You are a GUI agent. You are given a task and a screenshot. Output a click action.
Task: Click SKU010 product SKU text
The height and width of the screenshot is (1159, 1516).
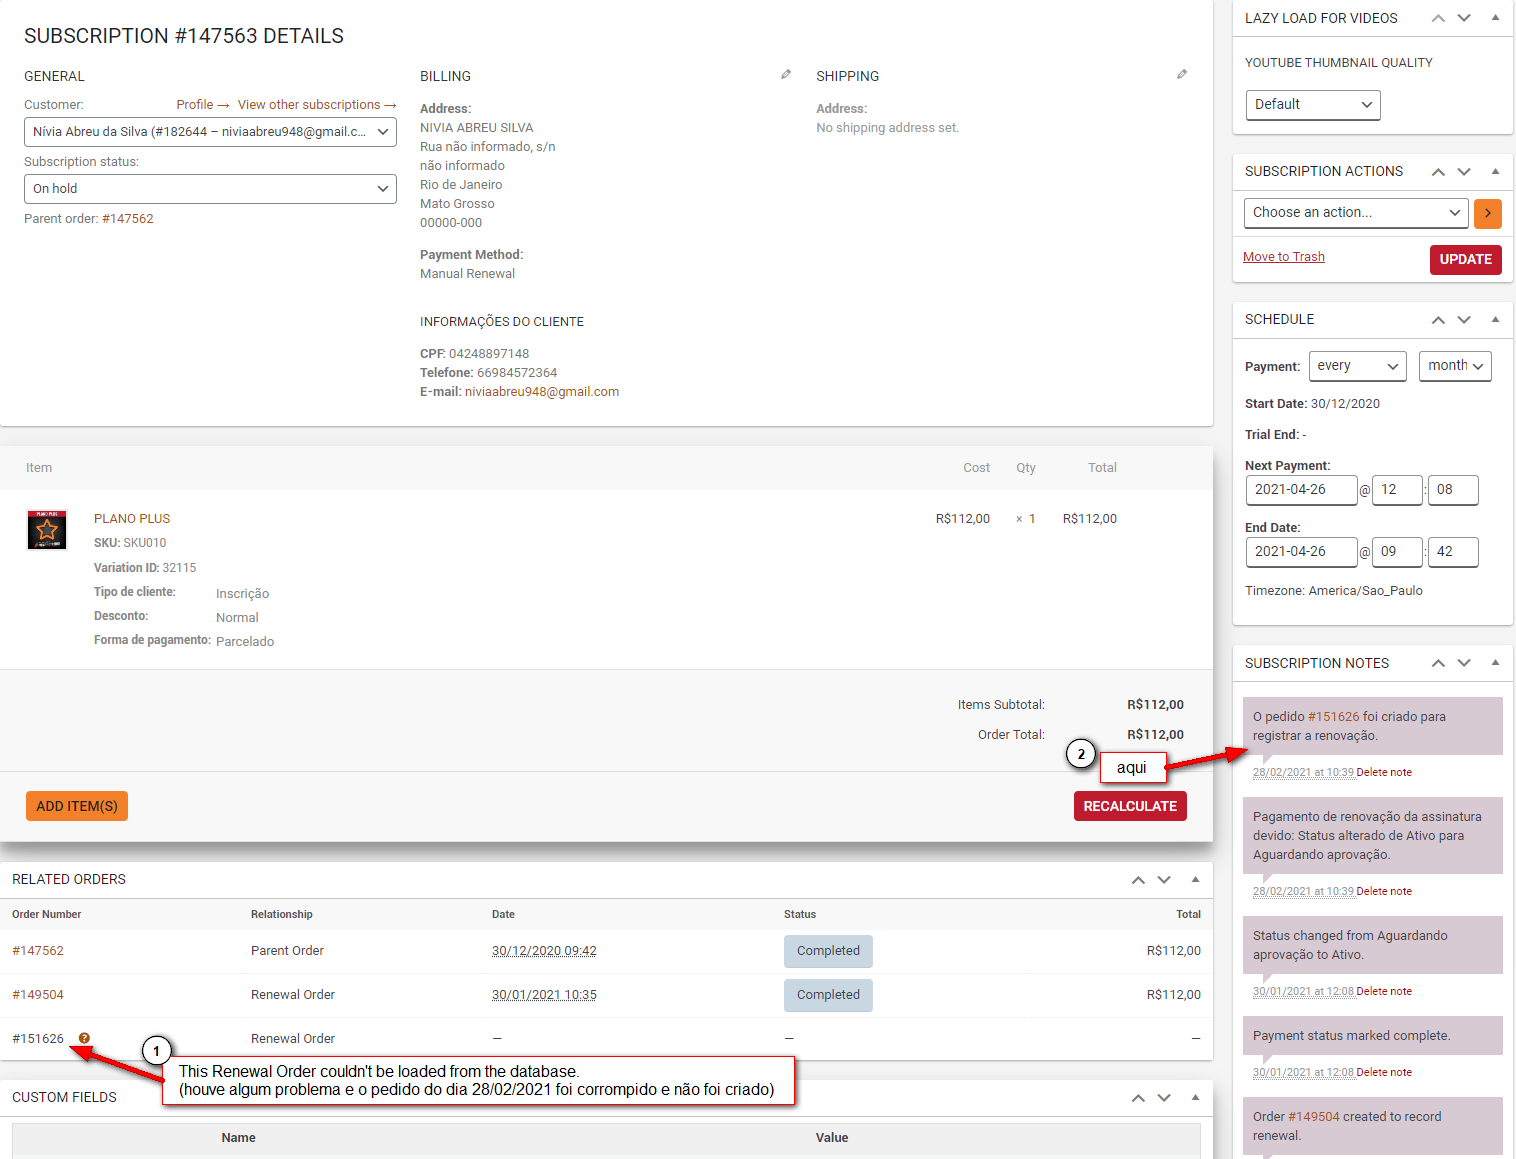click(x=145, y=543)
